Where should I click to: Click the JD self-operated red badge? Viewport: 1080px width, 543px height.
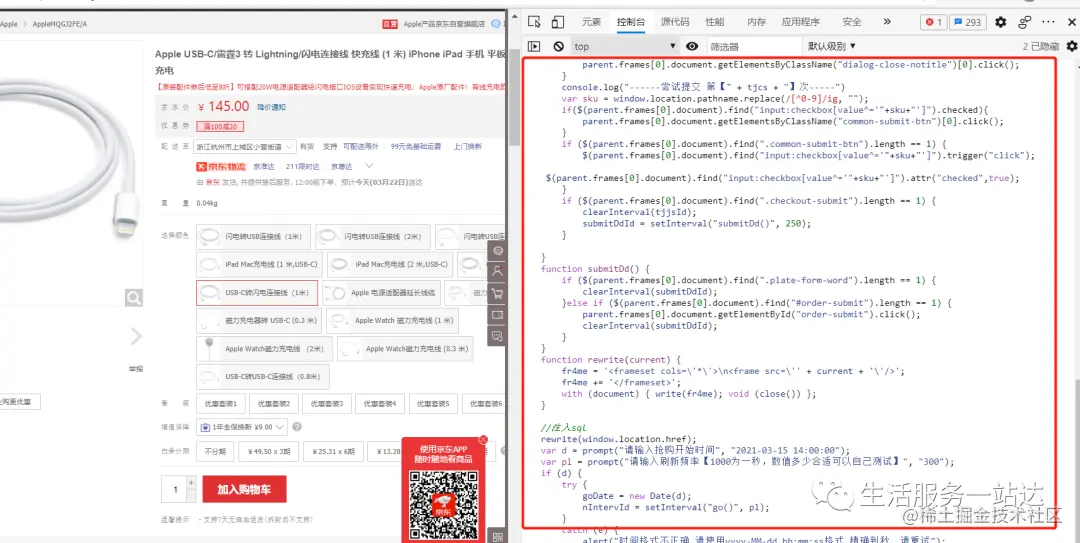[391, 24]
